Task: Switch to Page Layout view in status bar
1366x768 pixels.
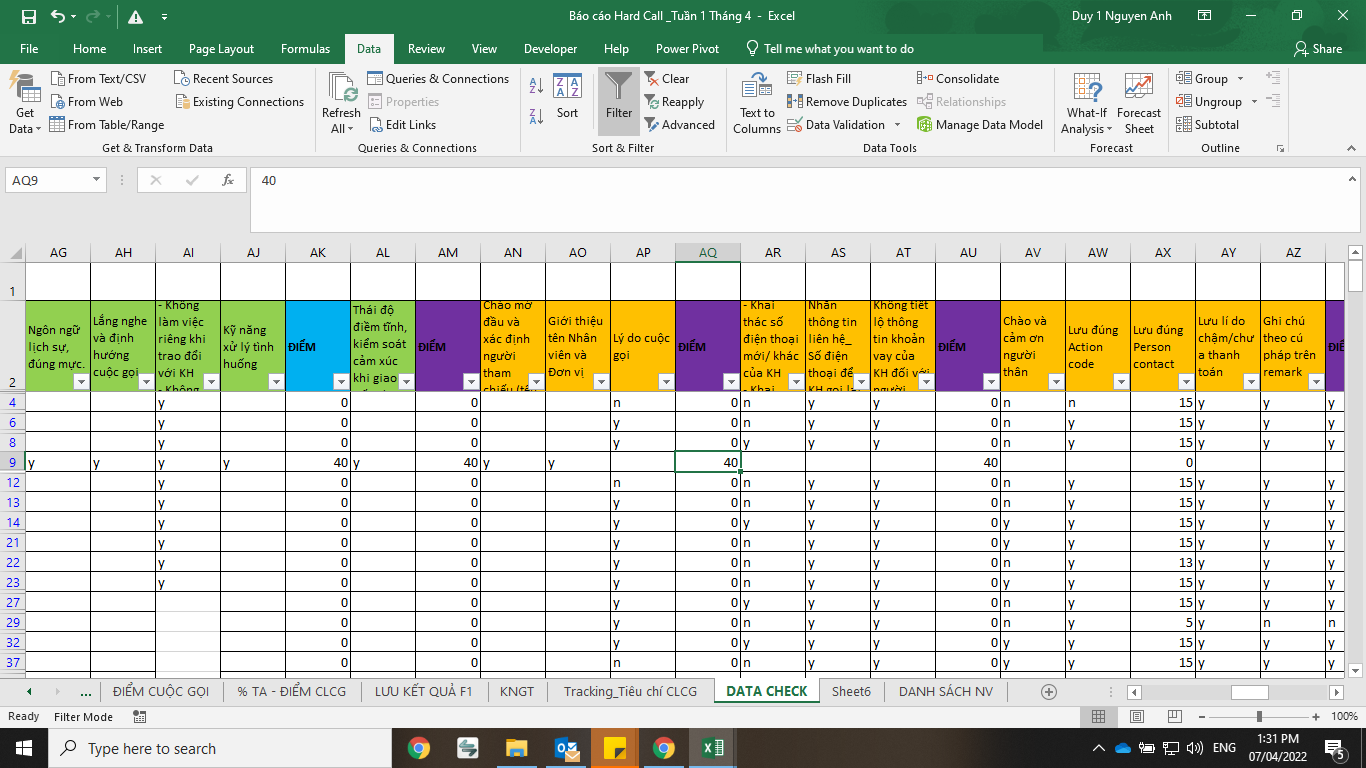Action: click(1137, 716)
